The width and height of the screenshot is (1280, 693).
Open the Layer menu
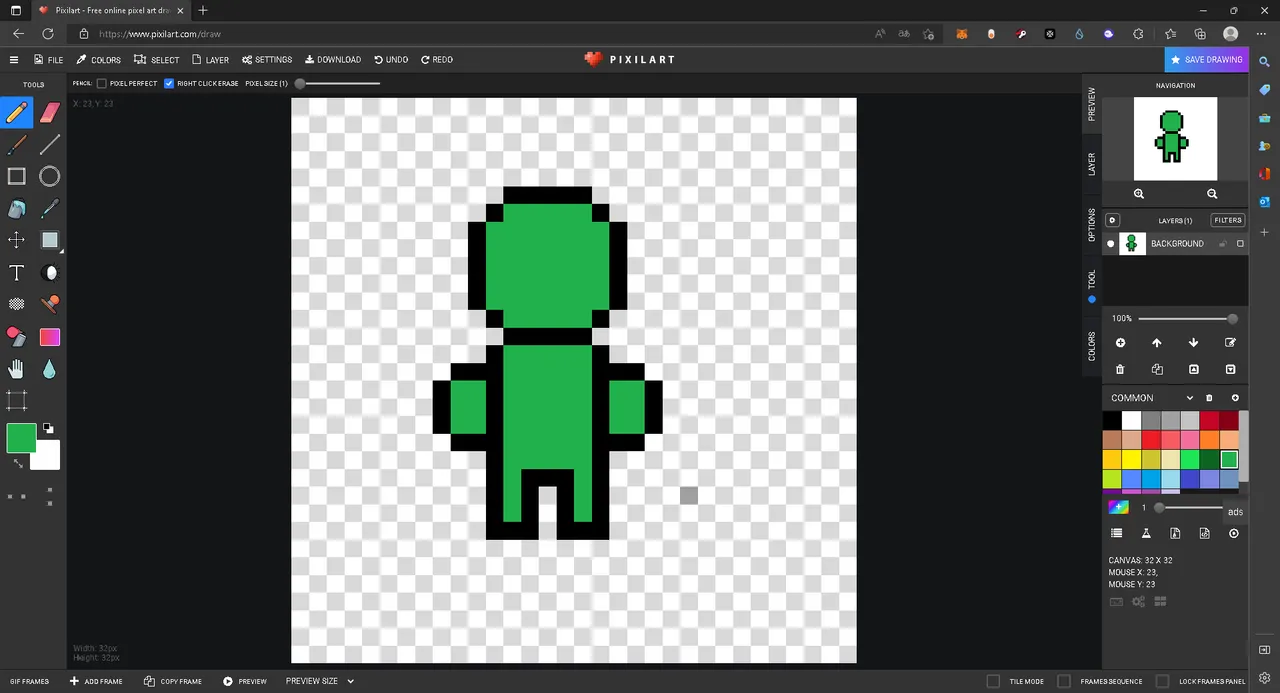click(210, 60)
